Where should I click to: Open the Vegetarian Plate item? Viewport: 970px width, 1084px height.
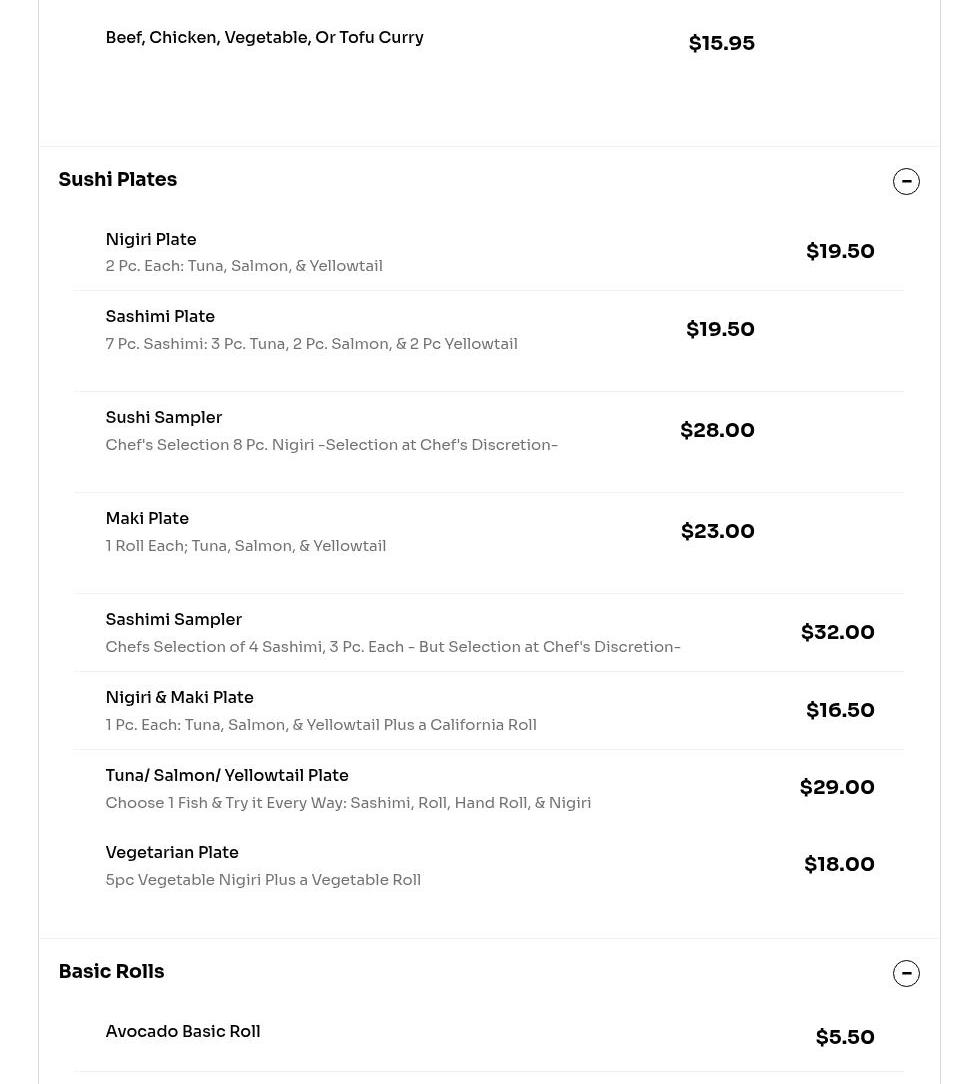[x=172, y=853]
